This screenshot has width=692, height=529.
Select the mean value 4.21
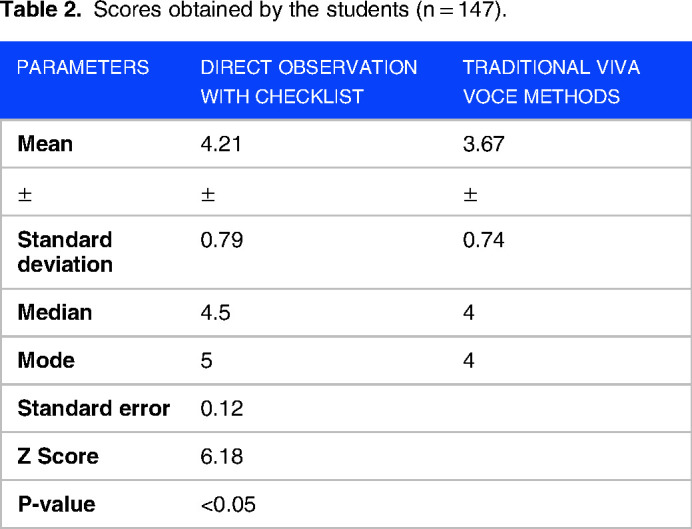point(221,144)
